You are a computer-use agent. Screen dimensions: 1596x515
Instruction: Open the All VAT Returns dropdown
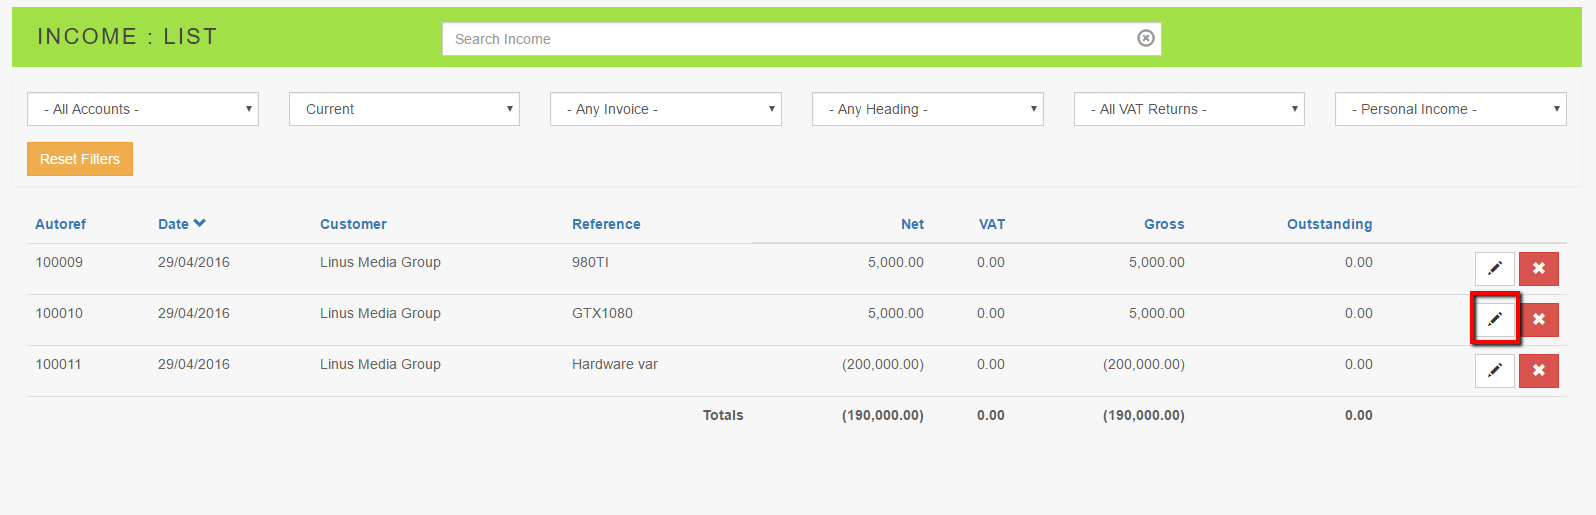[1189, 109]
